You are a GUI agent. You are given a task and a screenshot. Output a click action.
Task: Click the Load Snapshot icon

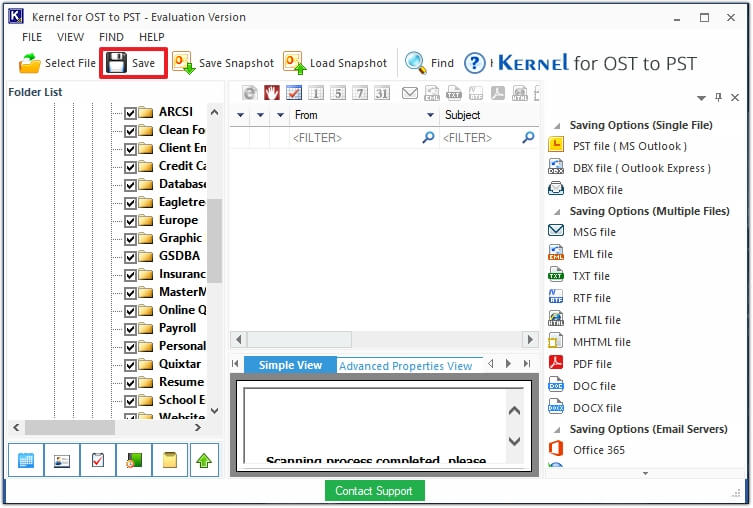point(294,63)
